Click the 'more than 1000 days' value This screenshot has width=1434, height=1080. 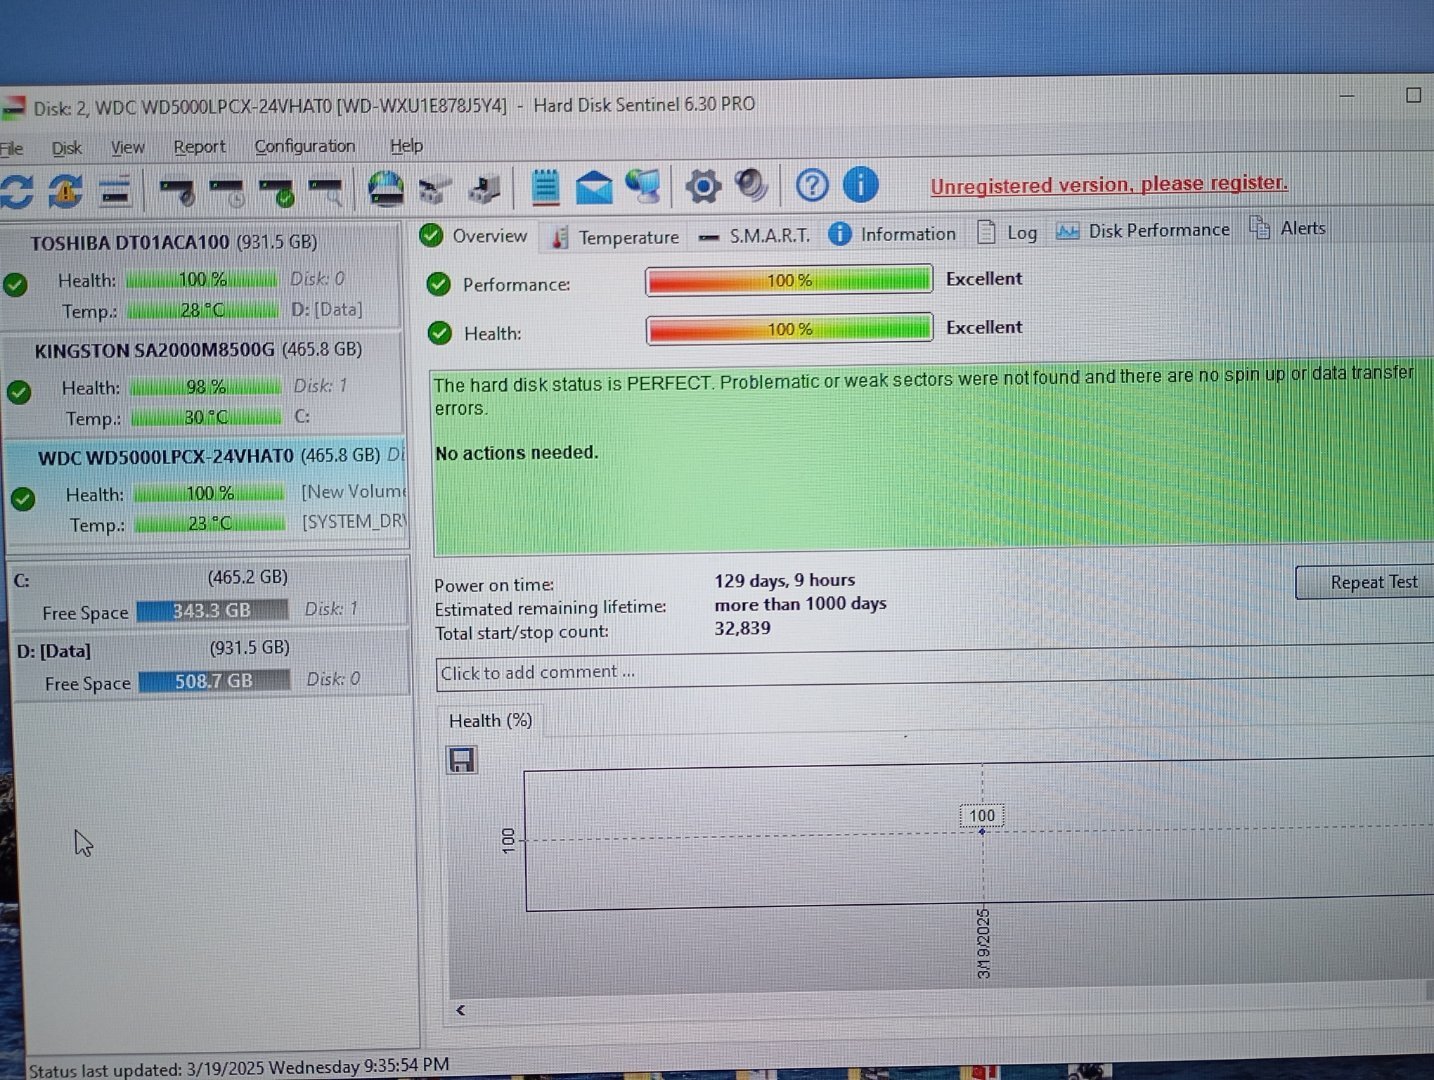[x=800, y=604]
